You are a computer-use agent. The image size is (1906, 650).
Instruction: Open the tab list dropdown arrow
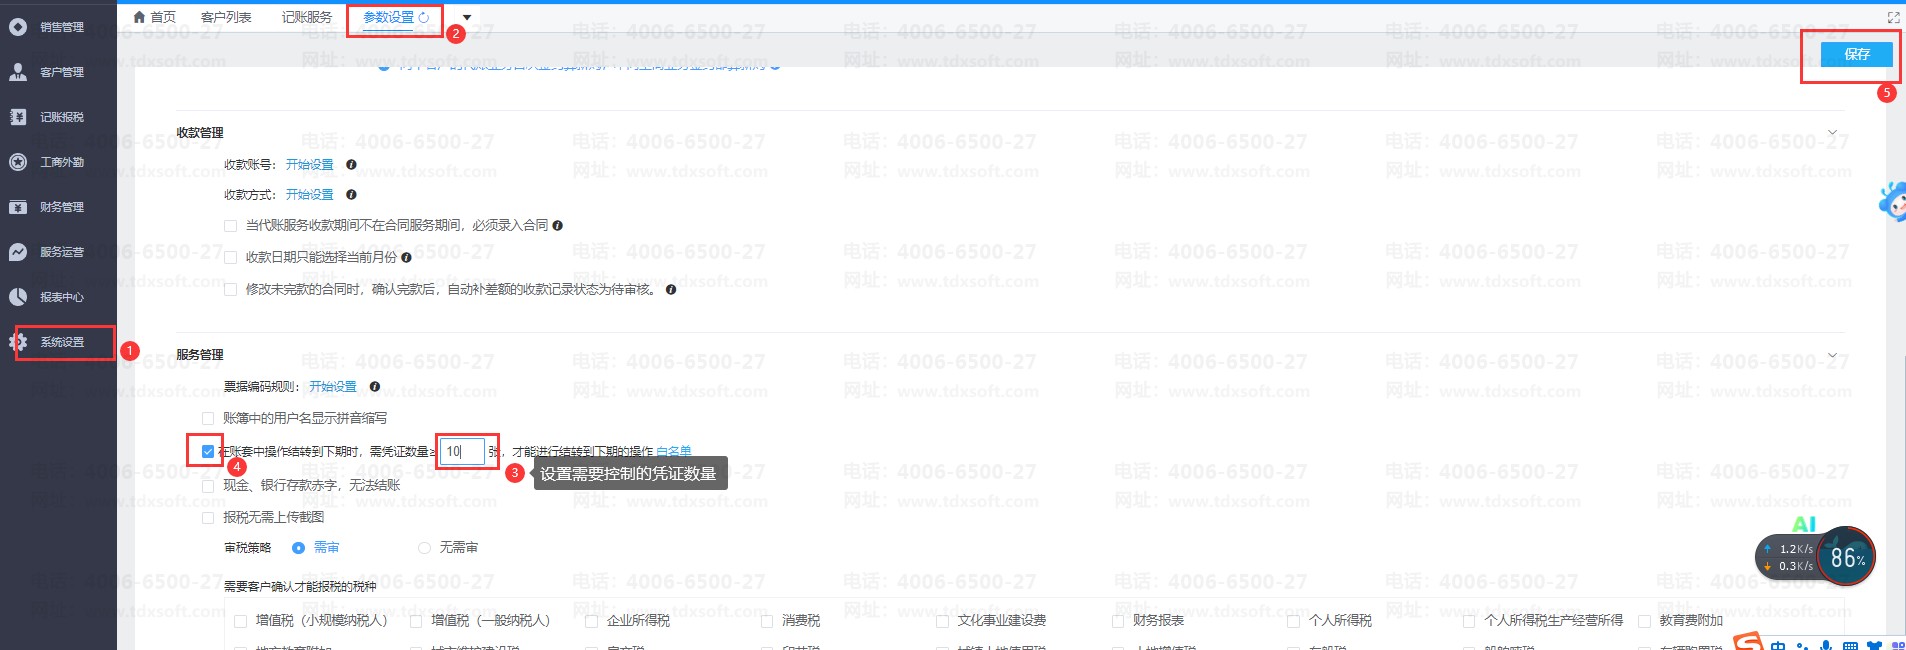coord(467,17)
